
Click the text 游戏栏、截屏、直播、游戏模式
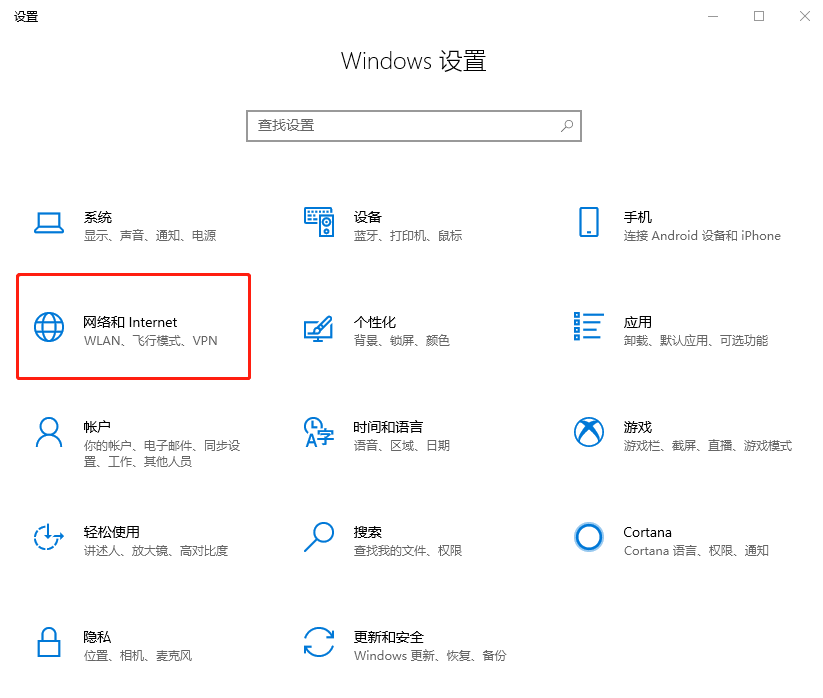click(708, 446)
